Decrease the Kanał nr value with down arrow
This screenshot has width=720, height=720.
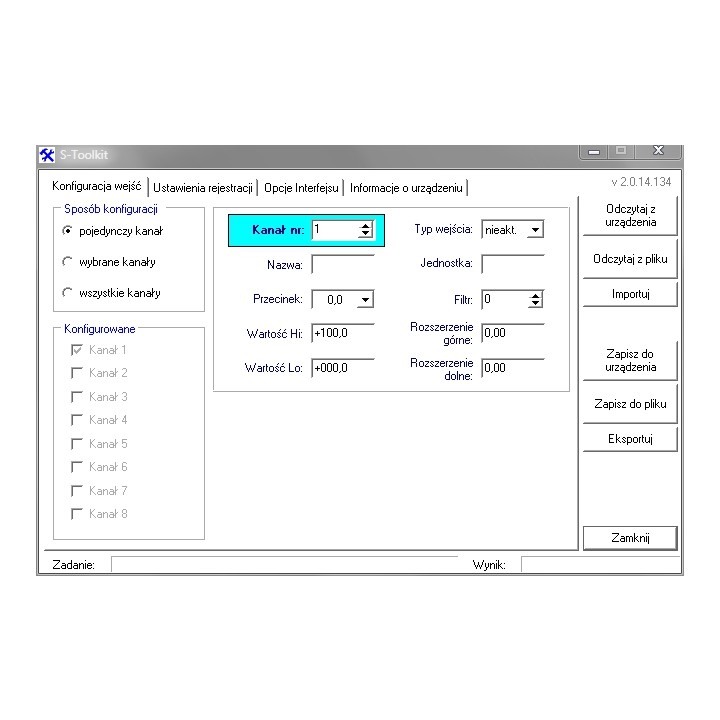point(365,235)
